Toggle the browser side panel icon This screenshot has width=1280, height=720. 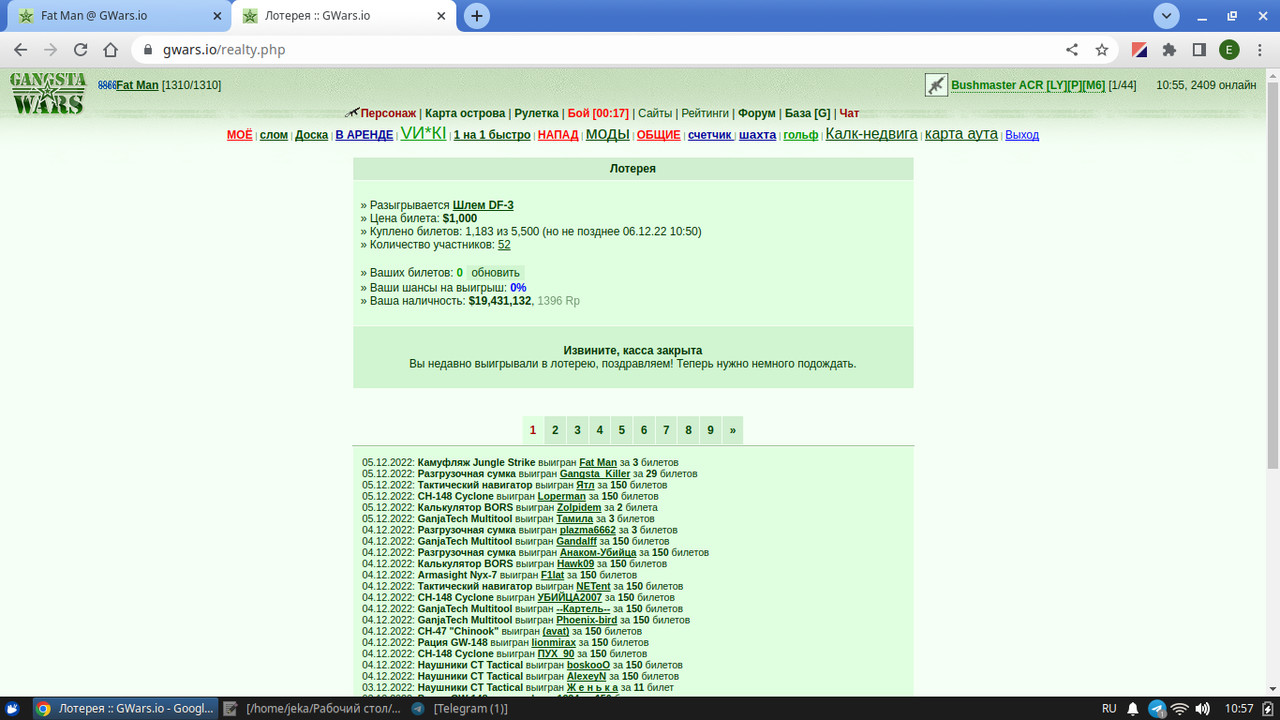[1199, 50]
